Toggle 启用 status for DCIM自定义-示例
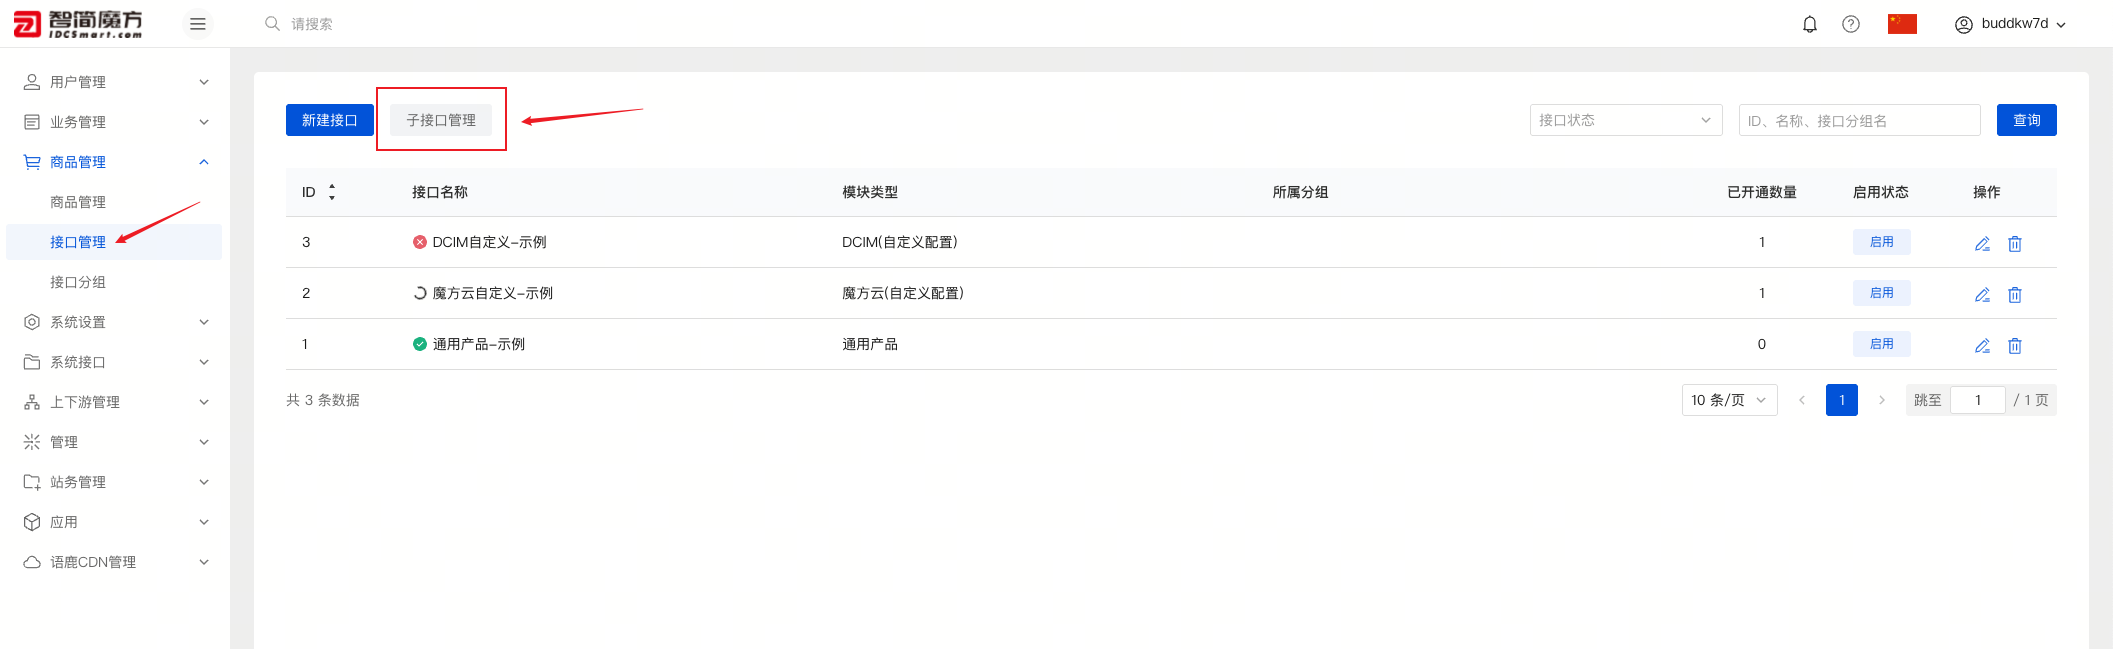This screenshot has height=649, width=2113. [x=1881, y=242]
